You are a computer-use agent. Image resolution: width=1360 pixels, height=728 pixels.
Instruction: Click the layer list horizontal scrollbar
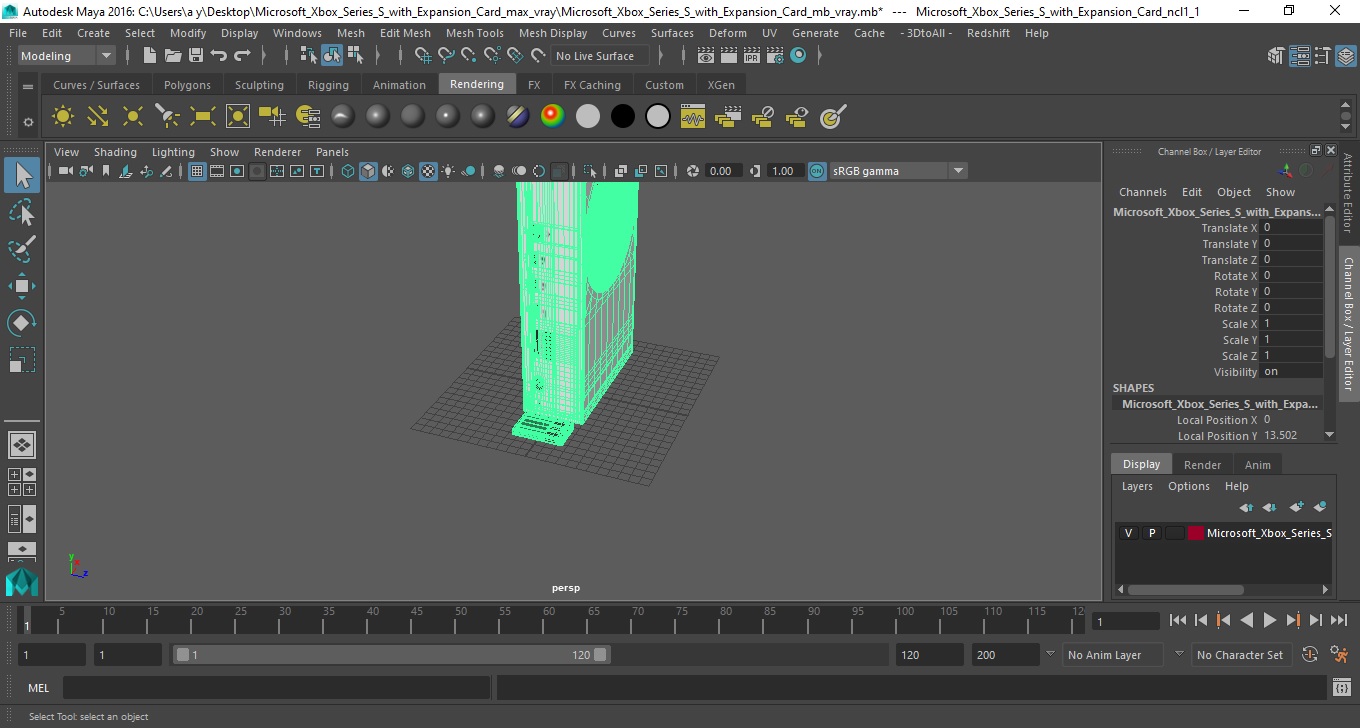pyautogui.click(x=1186, y=590)
